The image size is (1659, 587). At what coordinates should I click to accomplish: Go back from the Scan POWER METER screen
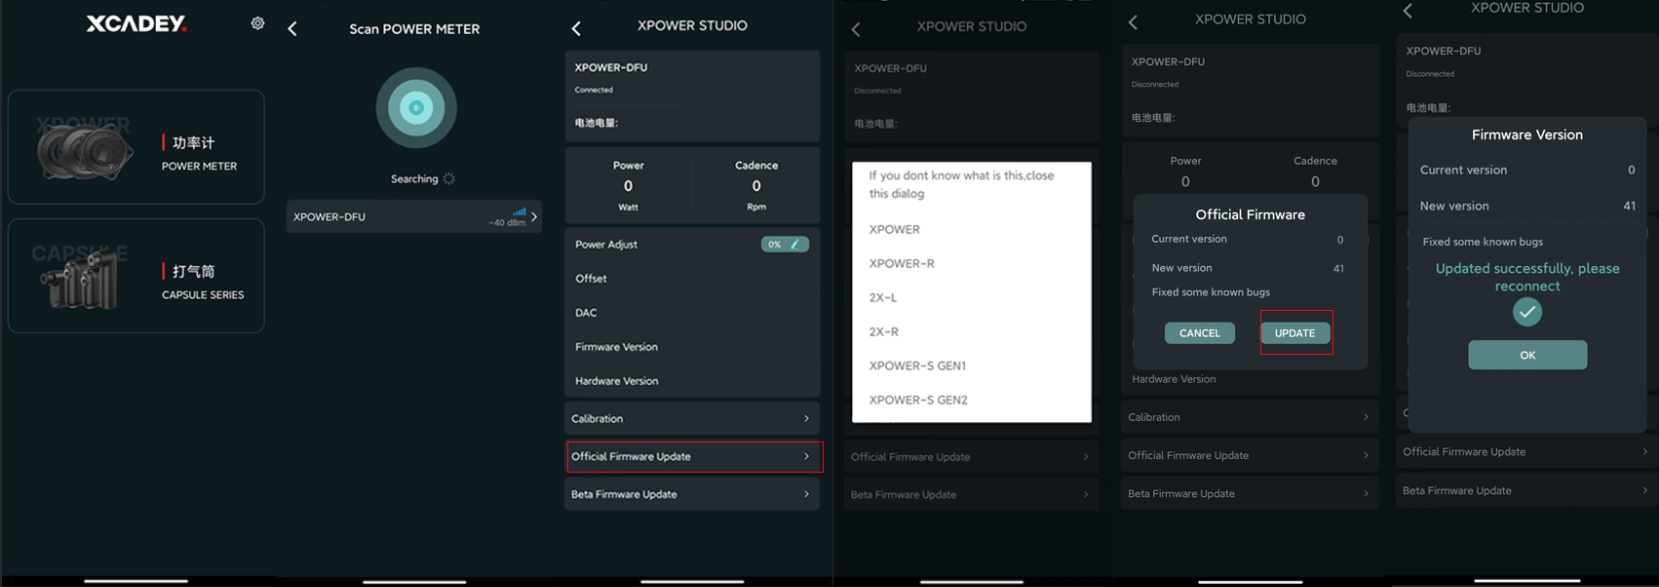292,29
